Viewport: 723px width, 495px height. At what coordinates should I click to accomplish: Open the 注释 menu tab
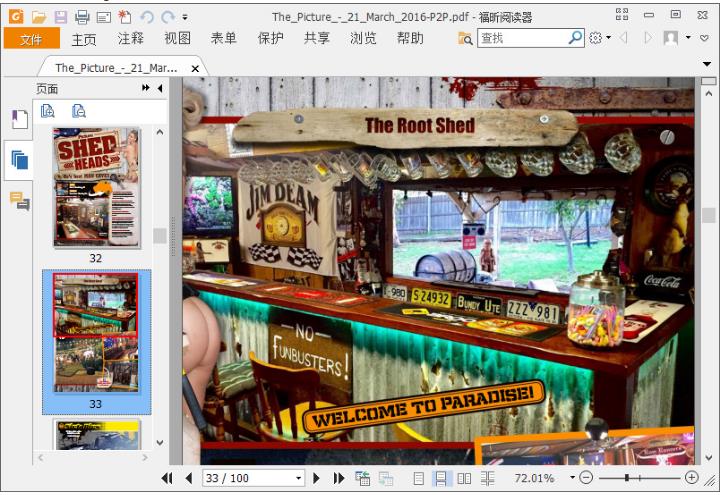[x=131, y=38]
